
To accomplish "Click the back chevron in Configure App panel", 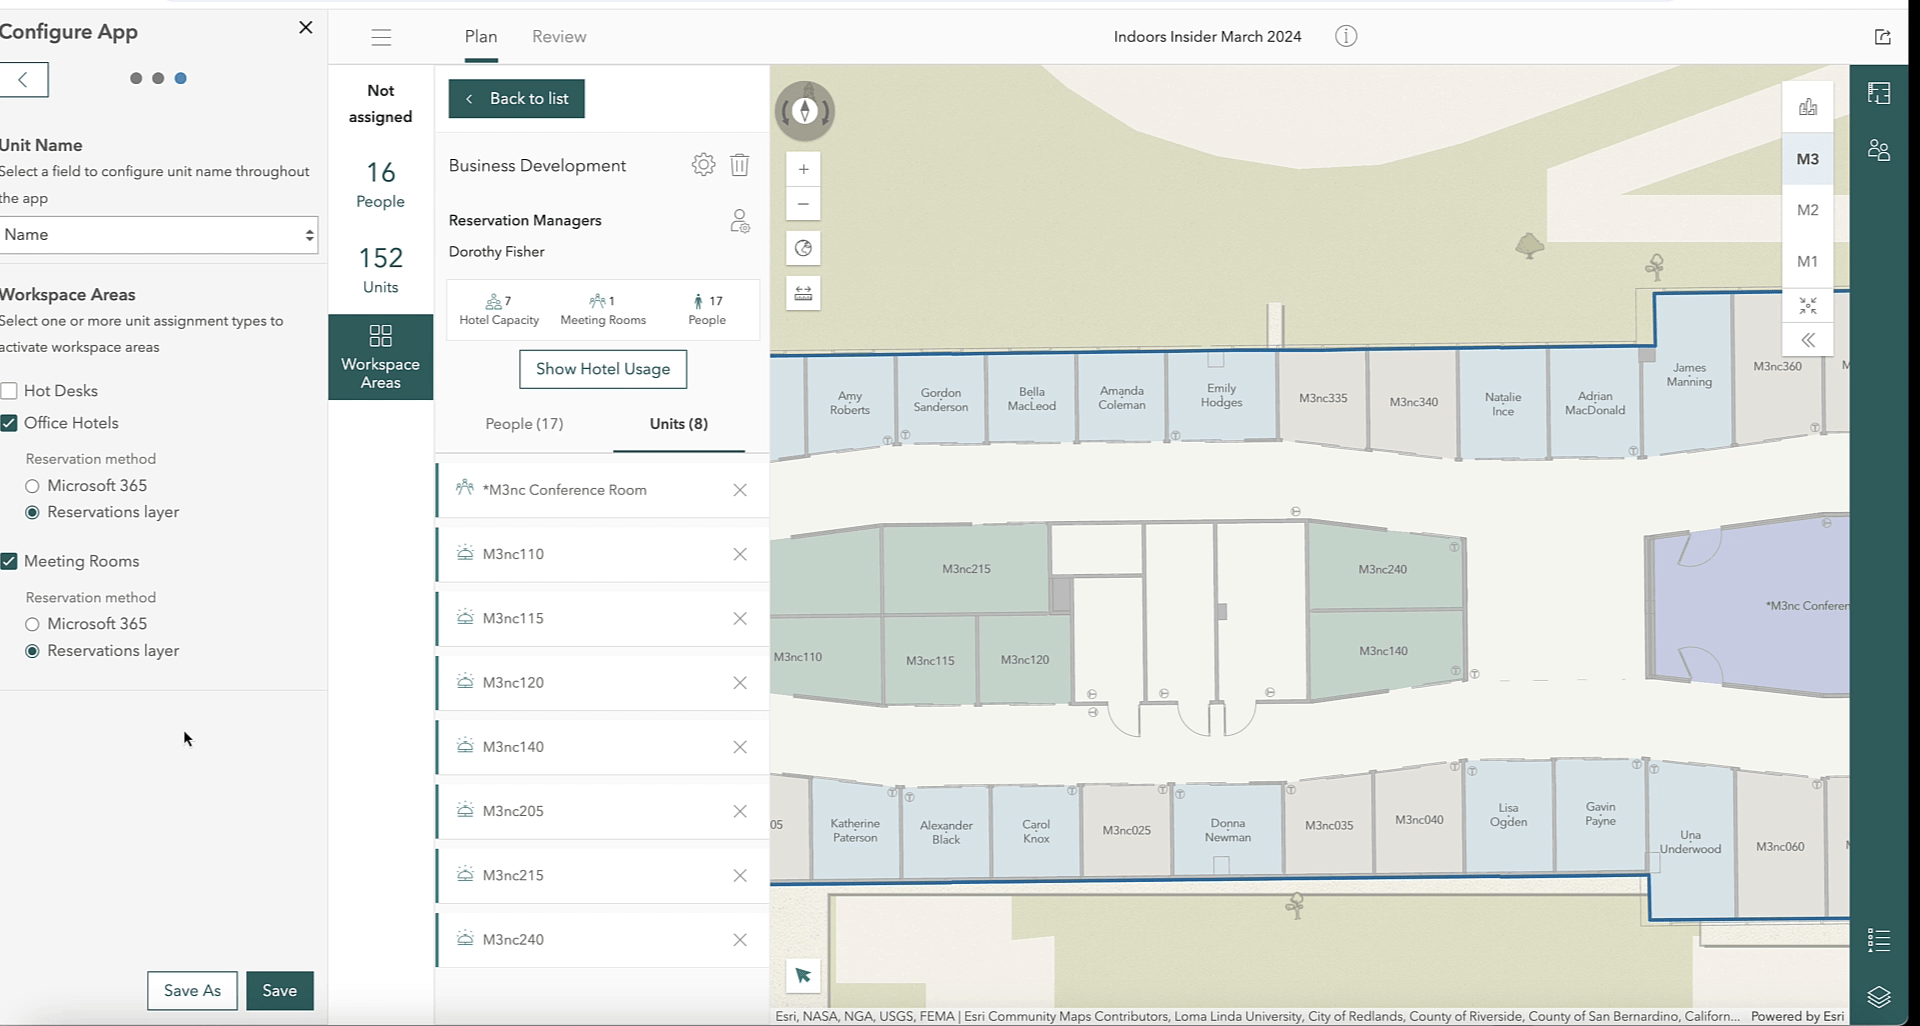I will 22,79.
